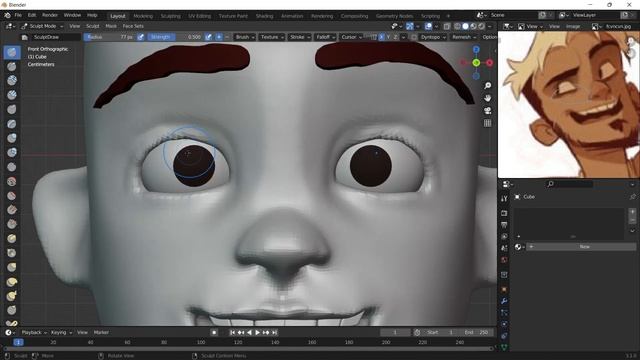640x360 pixels.
Task: Adjust the brush Strength slider
Action: click(x=175, y=37)
